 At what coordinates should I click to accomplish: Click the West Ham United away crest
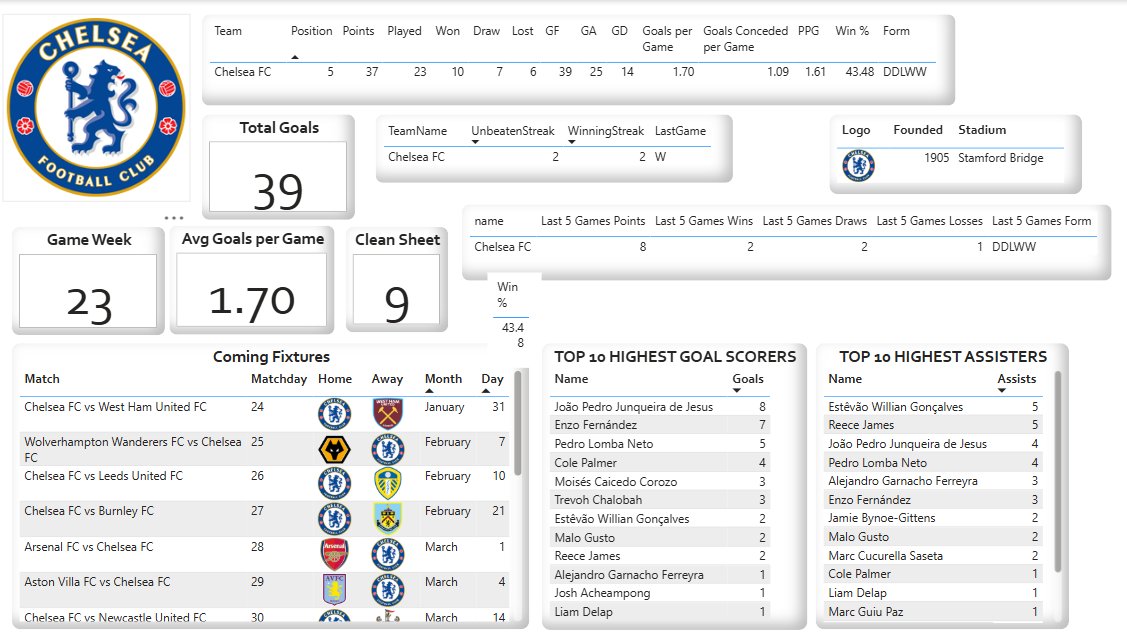[x=388, y=414]
